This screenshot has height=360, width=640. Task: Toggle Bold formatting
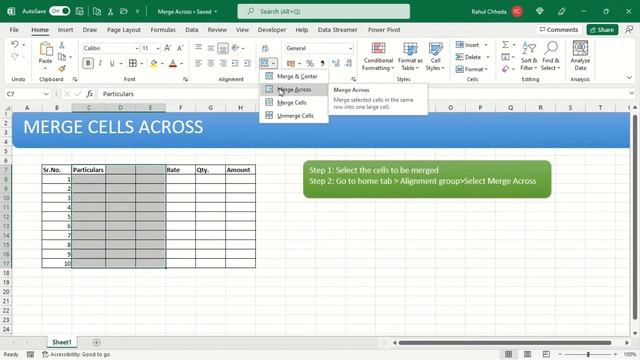click(x=88, y=63)
